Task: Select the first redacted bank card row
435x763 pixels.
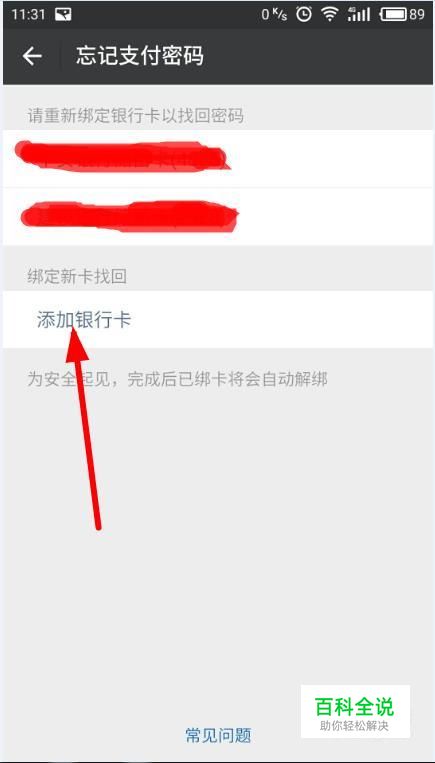Action: [218, 159]
